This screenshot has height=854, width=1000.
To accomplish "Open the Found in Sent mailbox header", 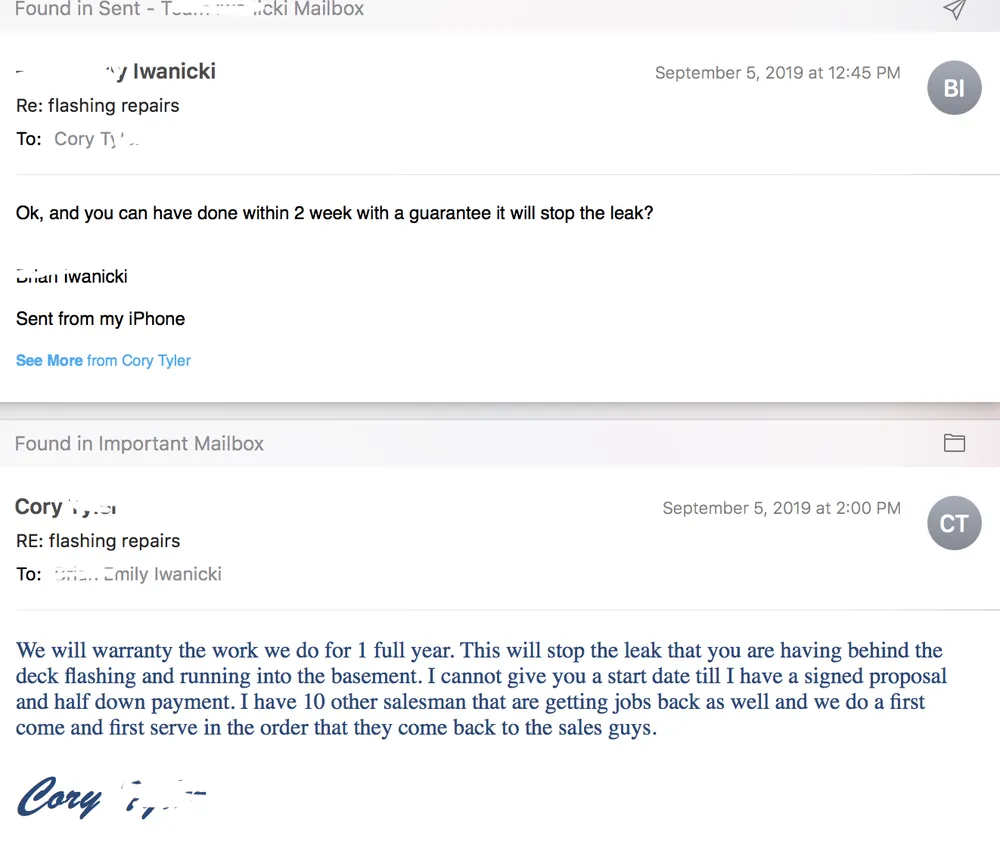I will [x=189, y=10].
